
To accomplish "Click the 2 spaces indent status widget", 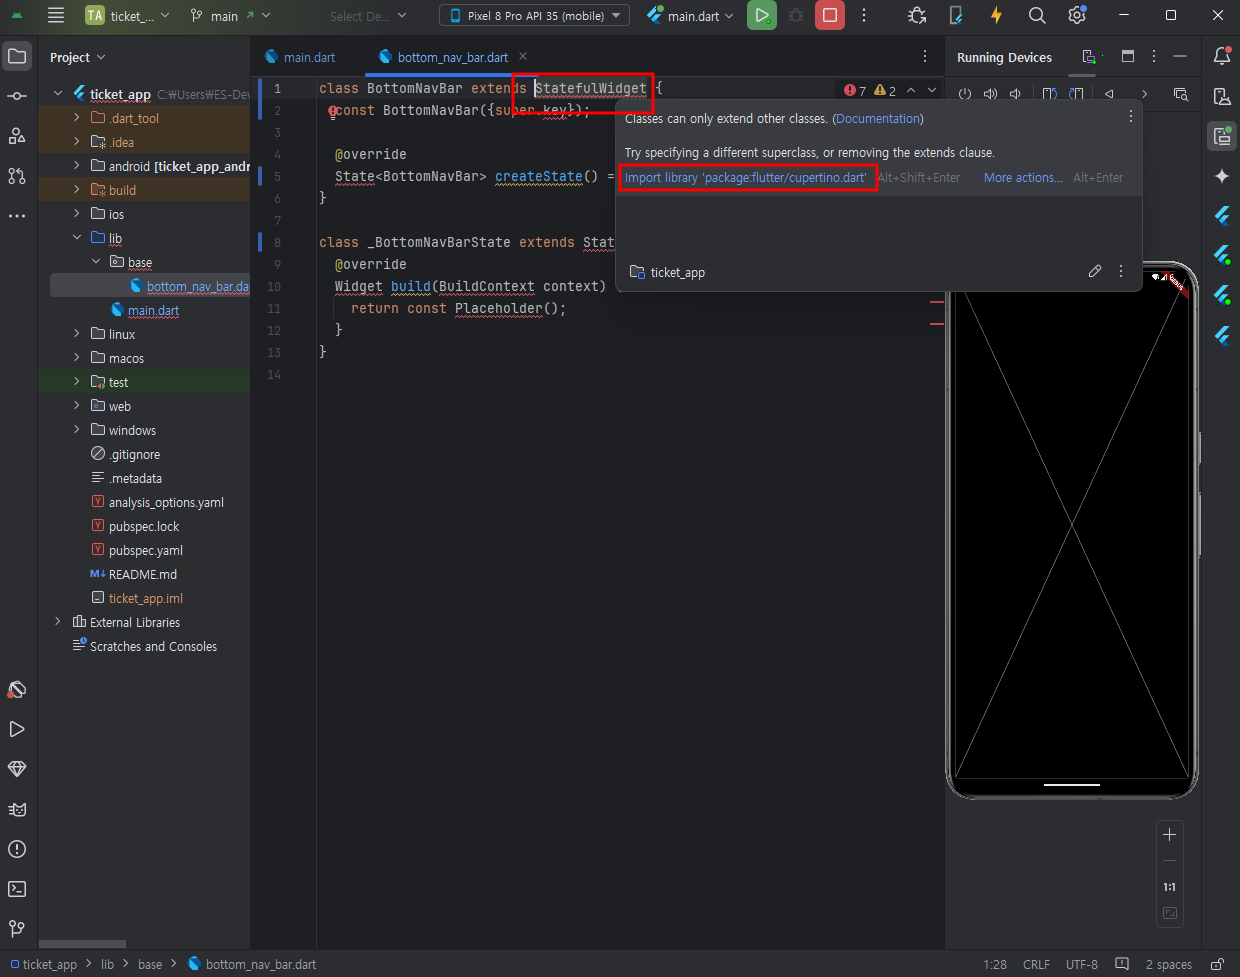I will (1168, 964).
